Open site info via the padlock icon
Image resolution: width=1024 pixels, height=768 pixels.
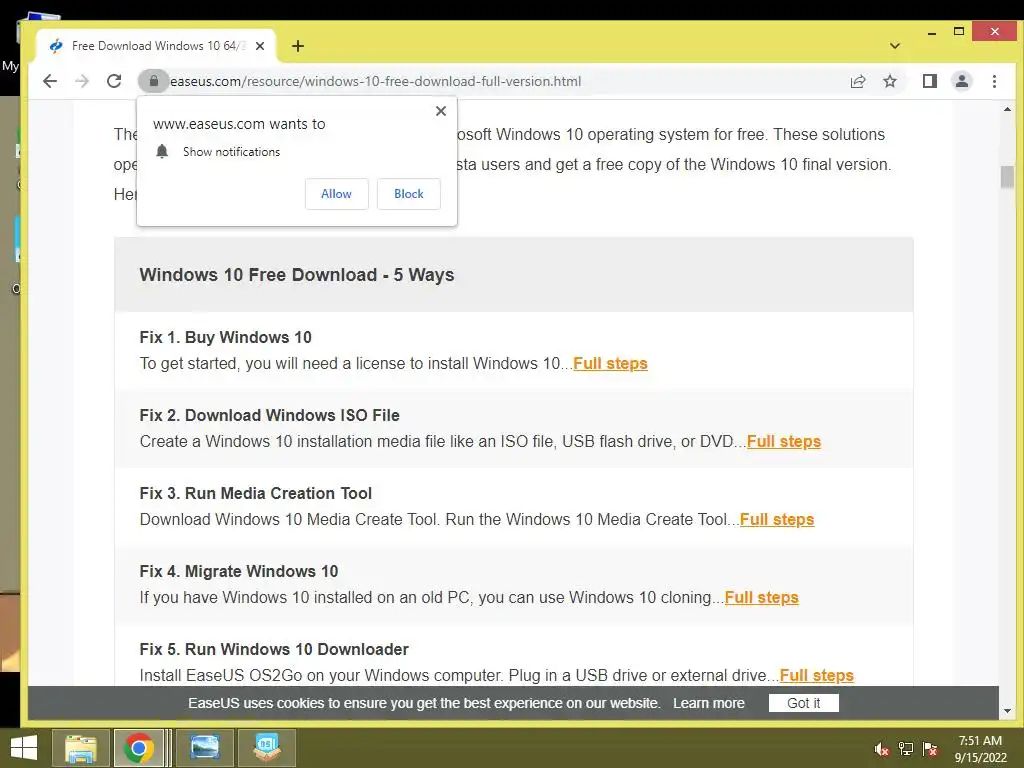[x=154, y=81]
